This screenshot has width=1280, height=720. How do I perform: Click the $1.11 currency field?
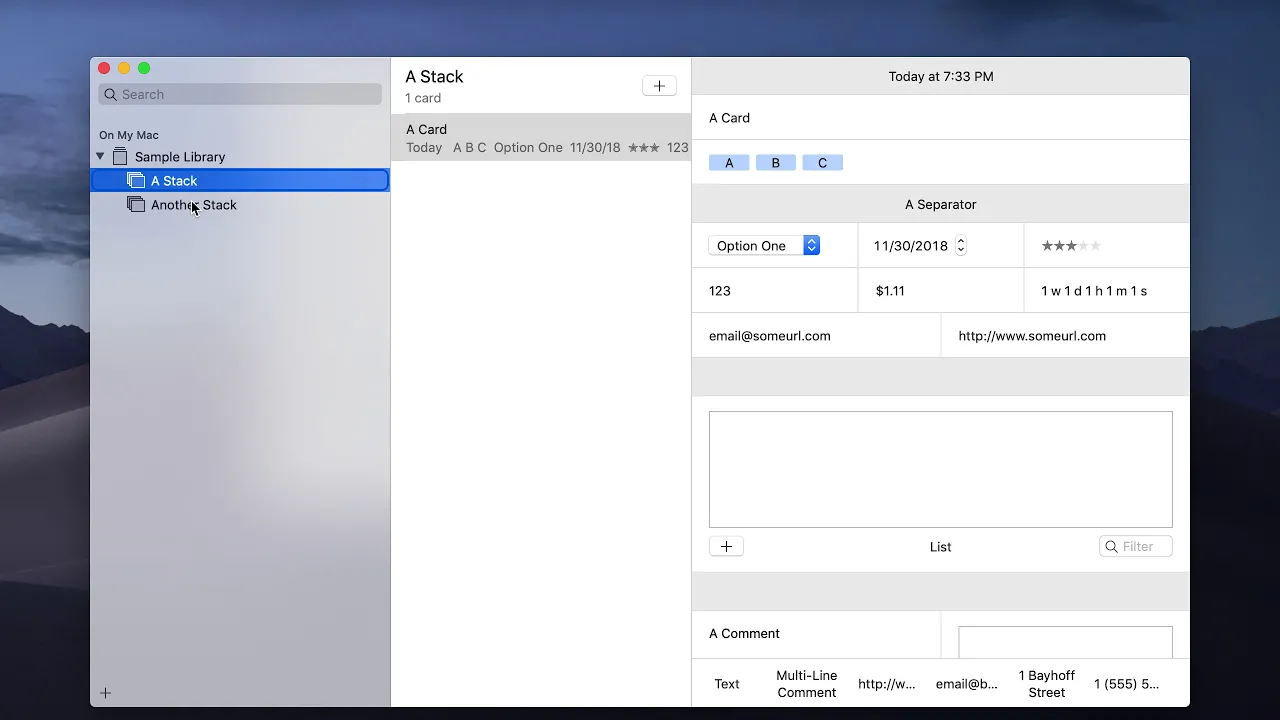(941, 291)
